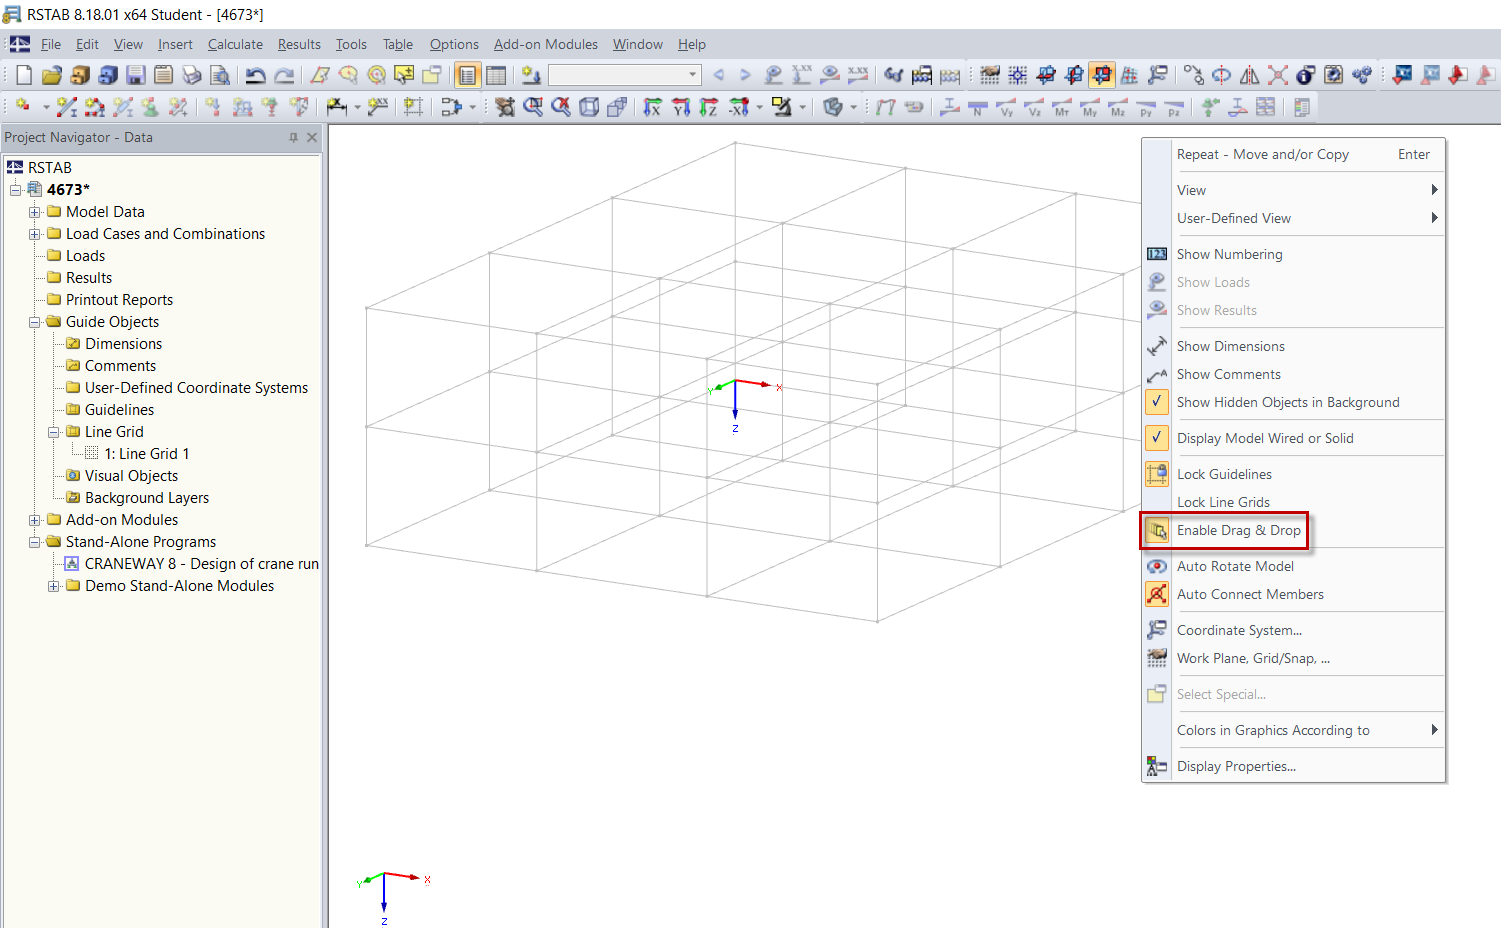Screen dimensions: 1501x928
Task: Close the Project Navigator panel
Action: tap(312, 137)
